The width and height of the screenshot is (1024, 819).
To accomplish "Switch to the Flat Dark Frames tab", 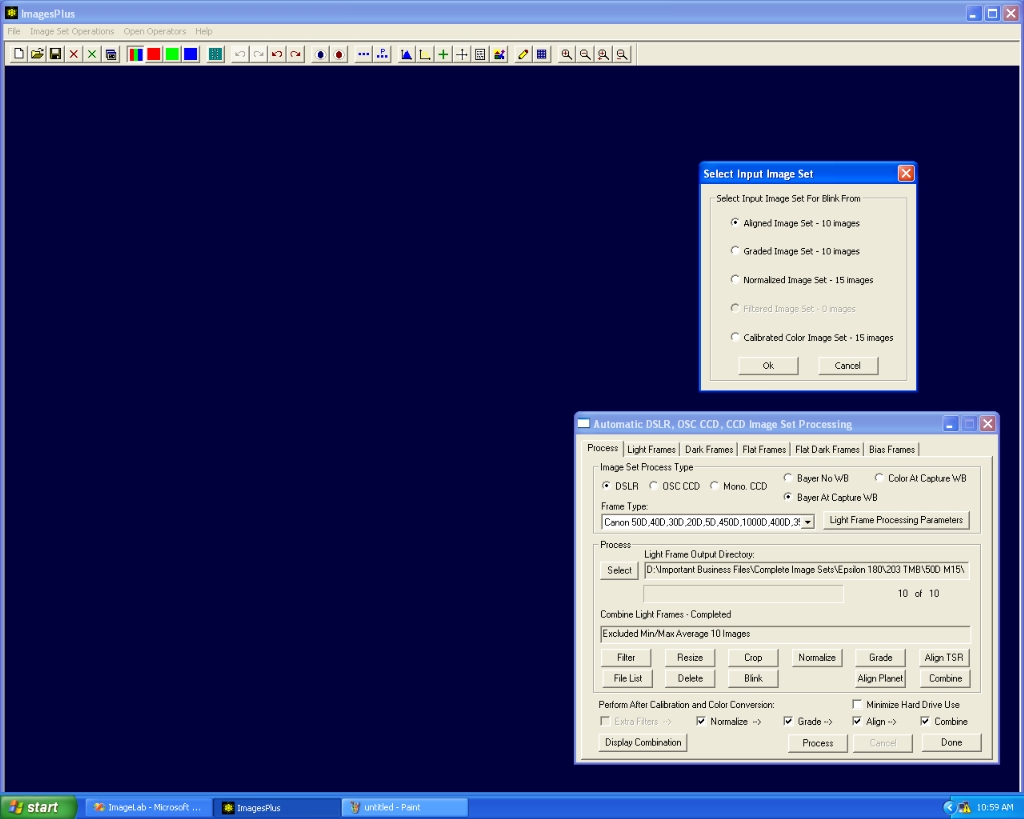I will coord(827,449).
